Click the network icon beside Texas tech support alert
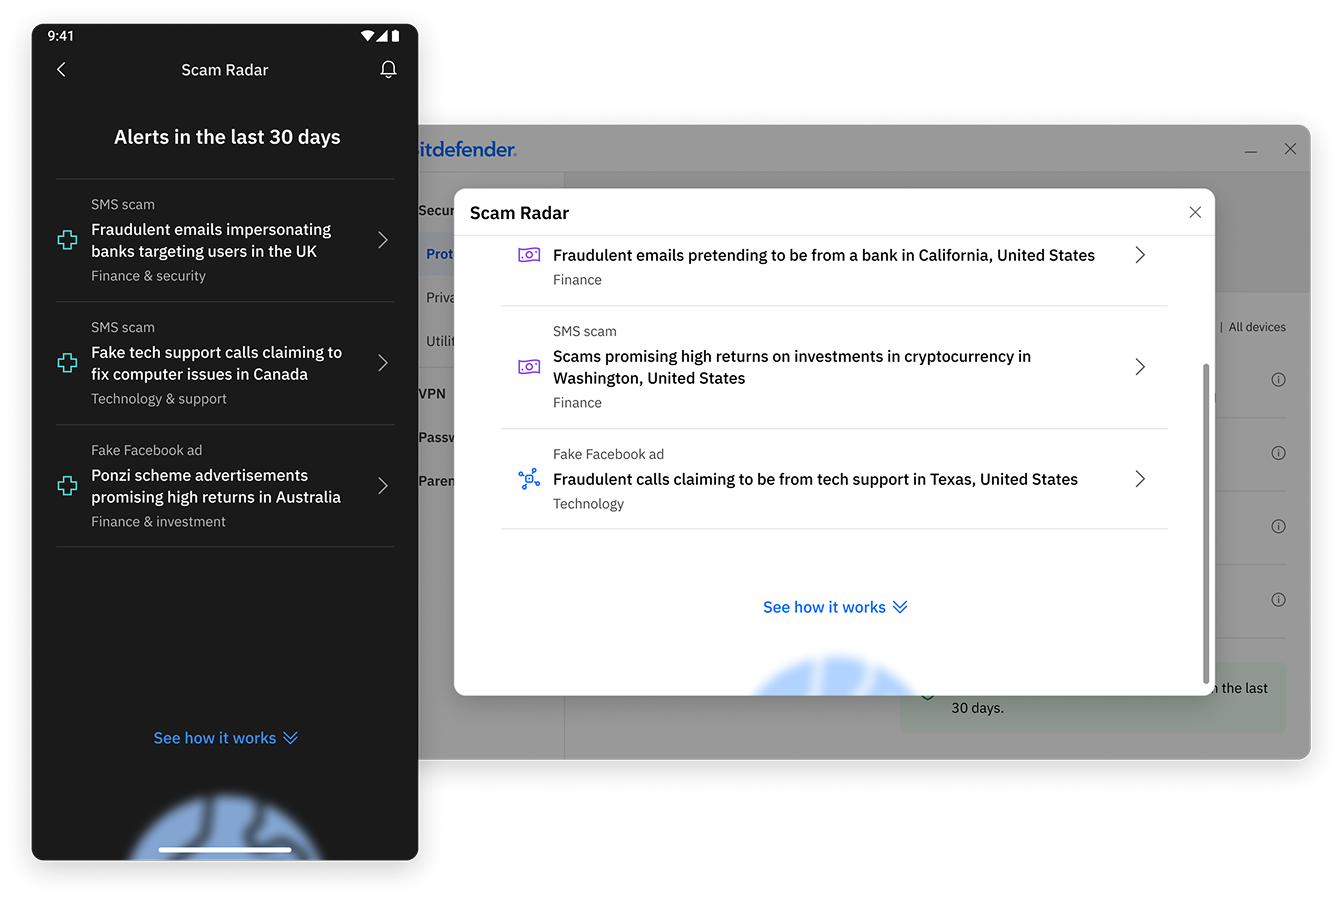 pos(529,479)
